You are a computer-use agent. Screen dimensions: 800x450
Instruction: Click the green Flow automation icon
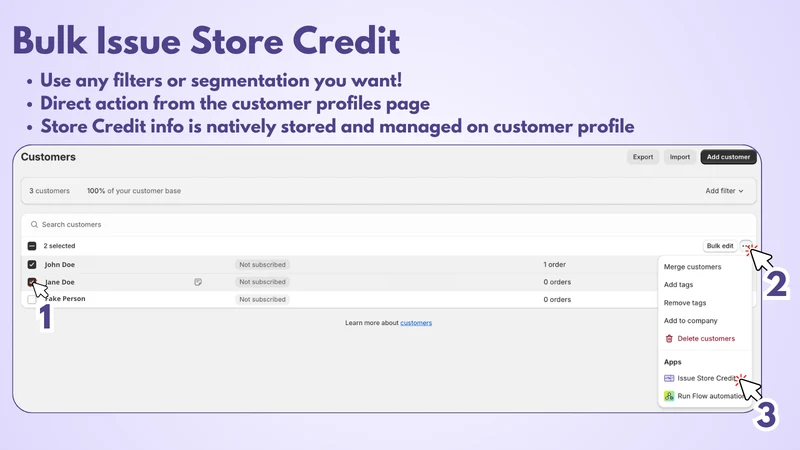click(x=669, y=396)
